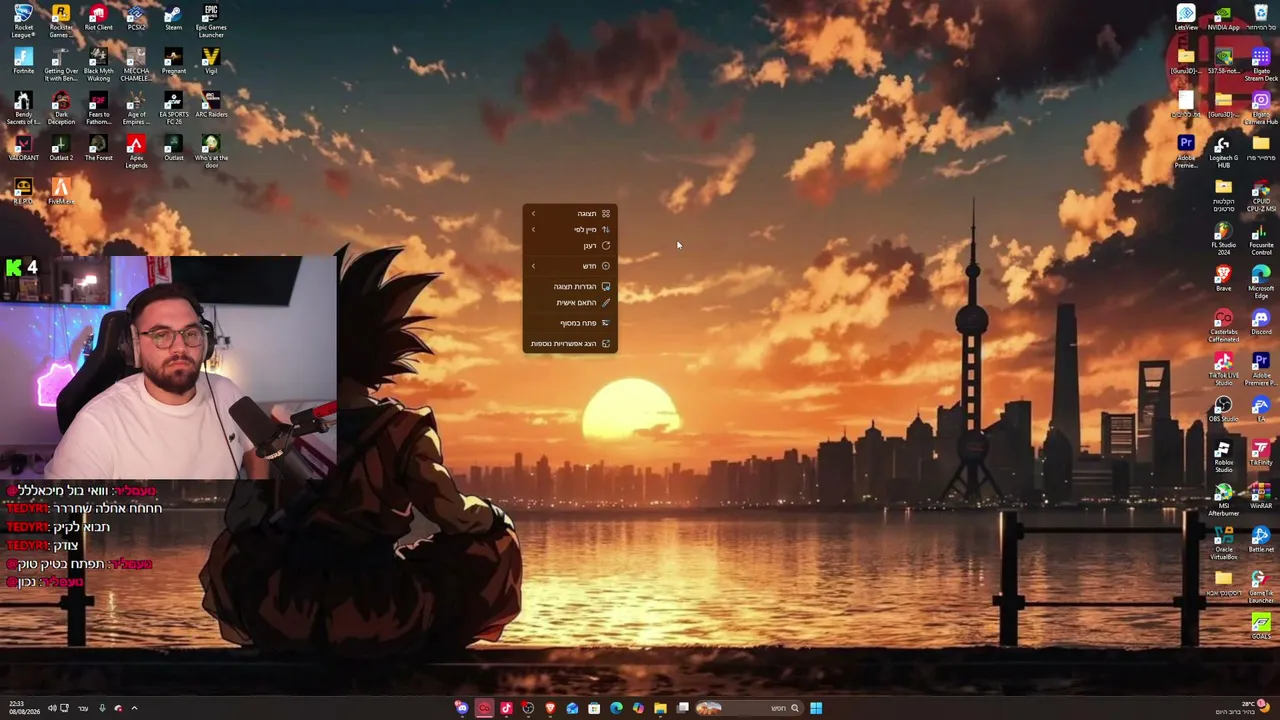Open the volume control in system tray
The height and width of the screenshot is (720, 1280).
click(52, 709)
